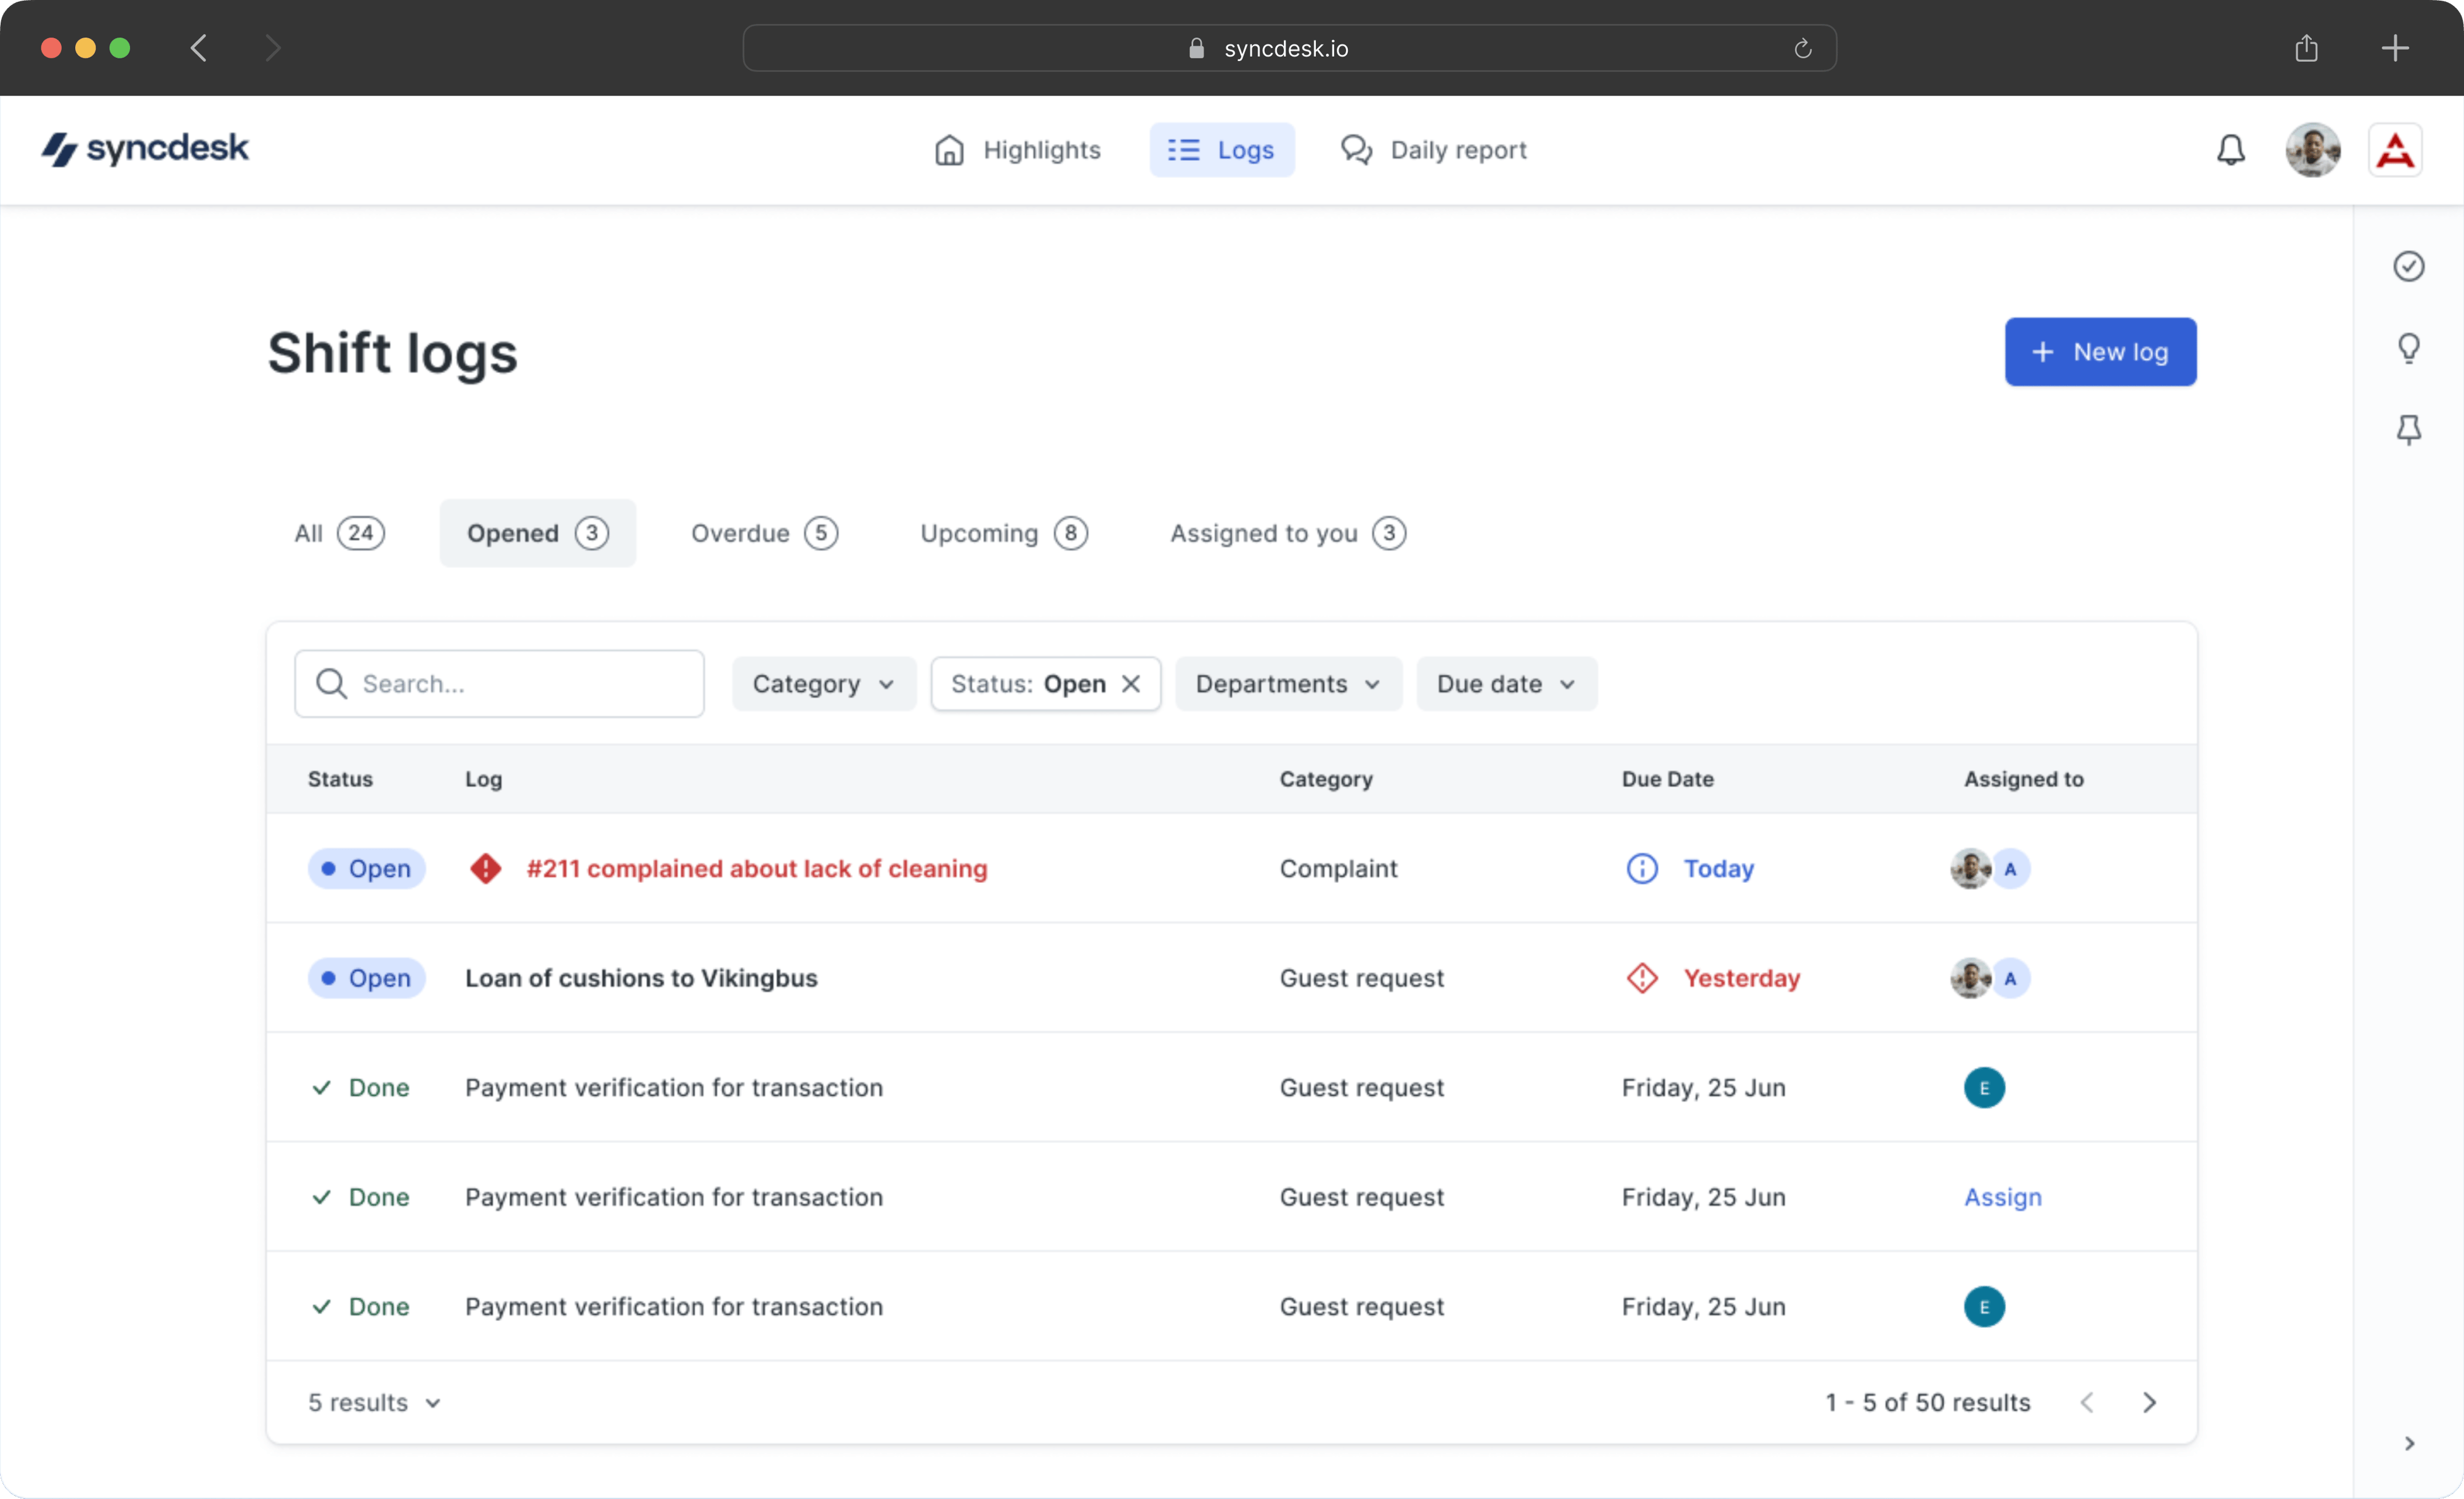Switch to the Overdue tab
2464x1499 pixels.
764,533
